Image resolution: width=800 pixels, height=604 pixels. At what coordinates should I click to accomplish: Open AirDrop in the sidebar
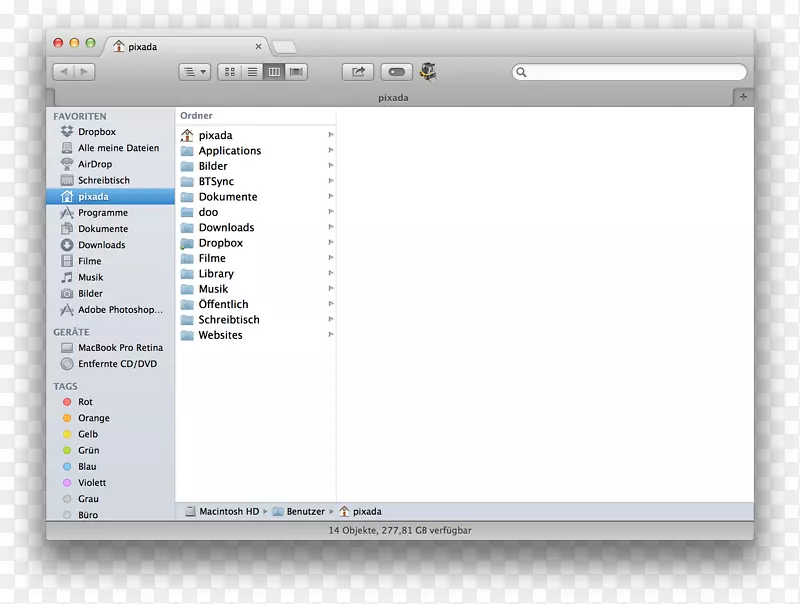95,164
